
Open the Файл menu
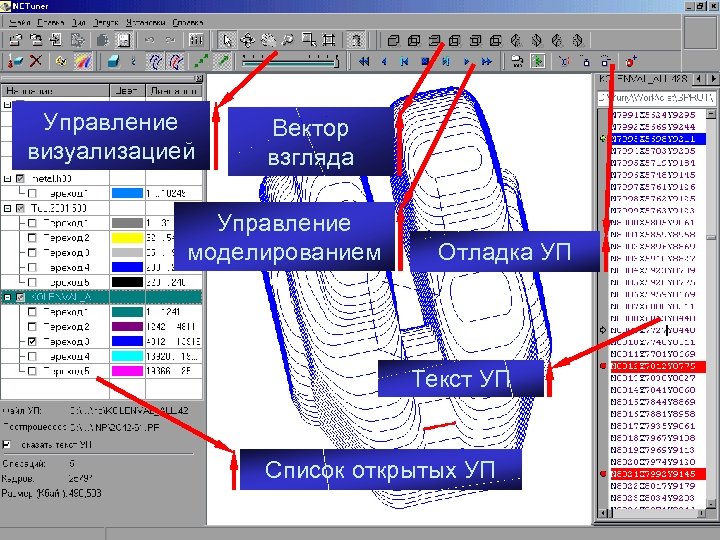[x=19, y=22]
